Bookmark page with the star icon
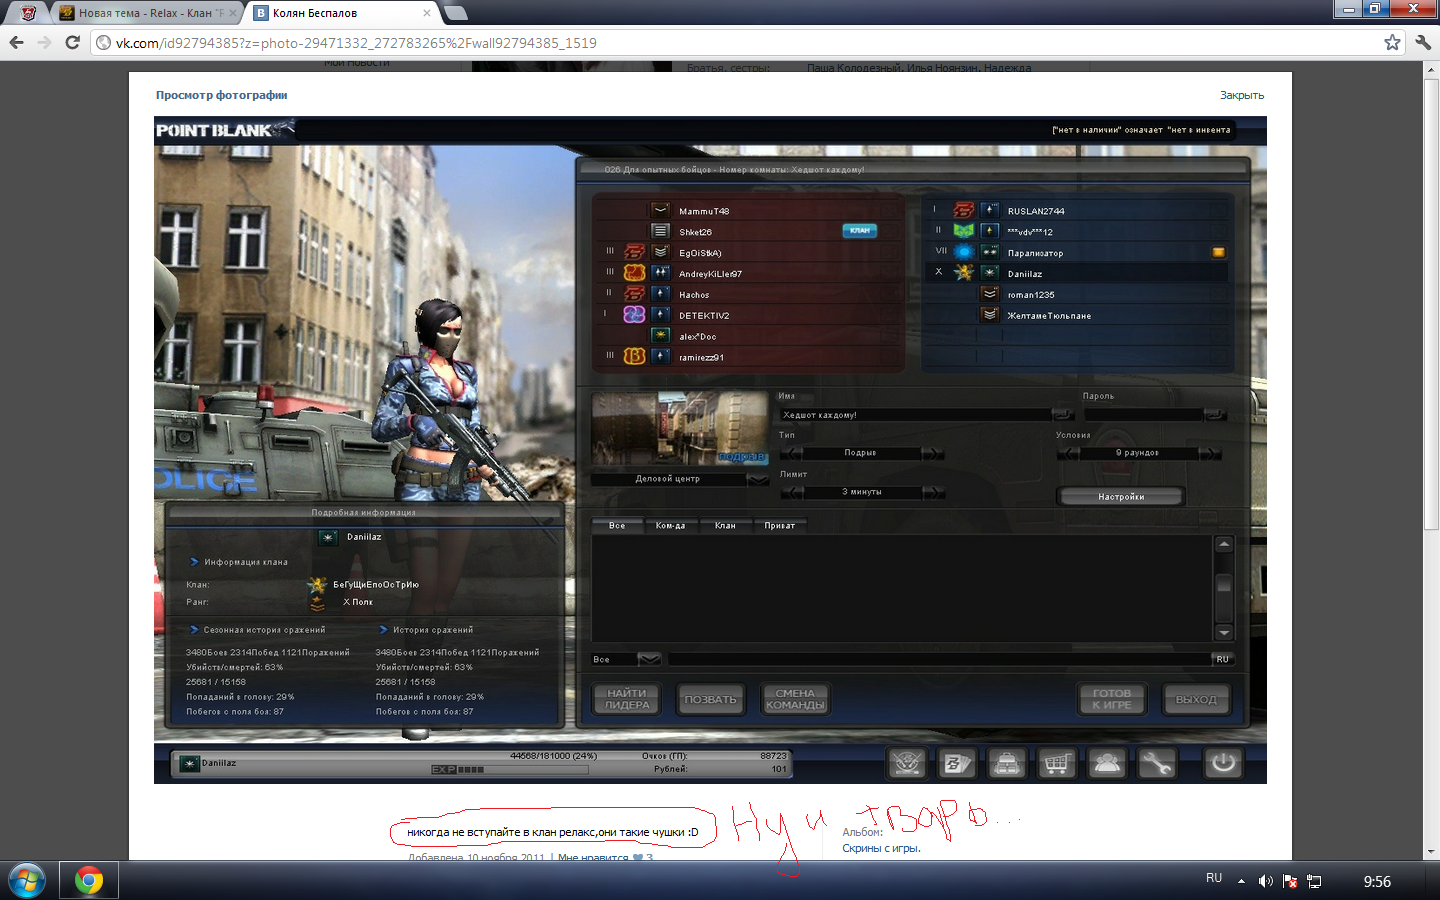The width and height of the screenshot is (1440, 900). (x=1392, y=42)
